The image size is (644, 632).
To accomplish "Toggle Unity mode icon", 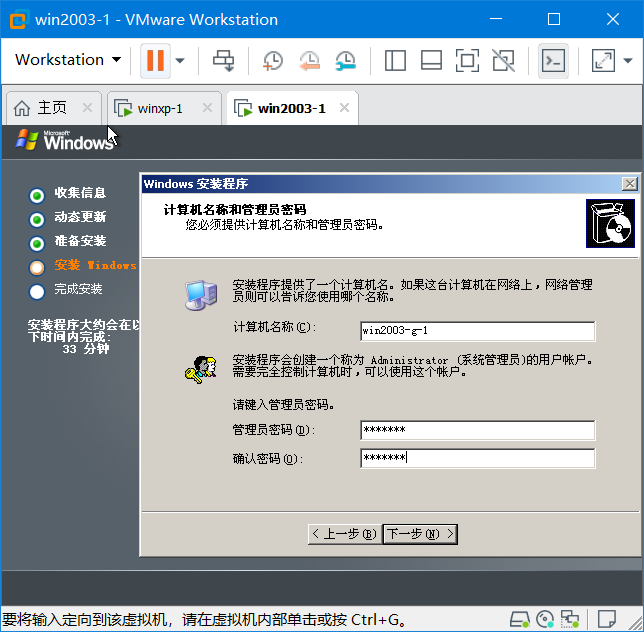I will 504,61.
